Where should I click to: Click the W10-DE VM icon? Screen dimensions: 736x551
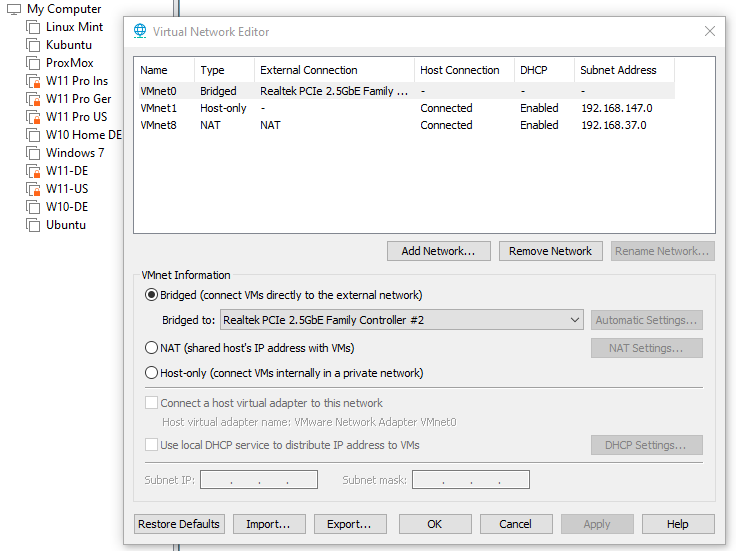coord(33,207)
